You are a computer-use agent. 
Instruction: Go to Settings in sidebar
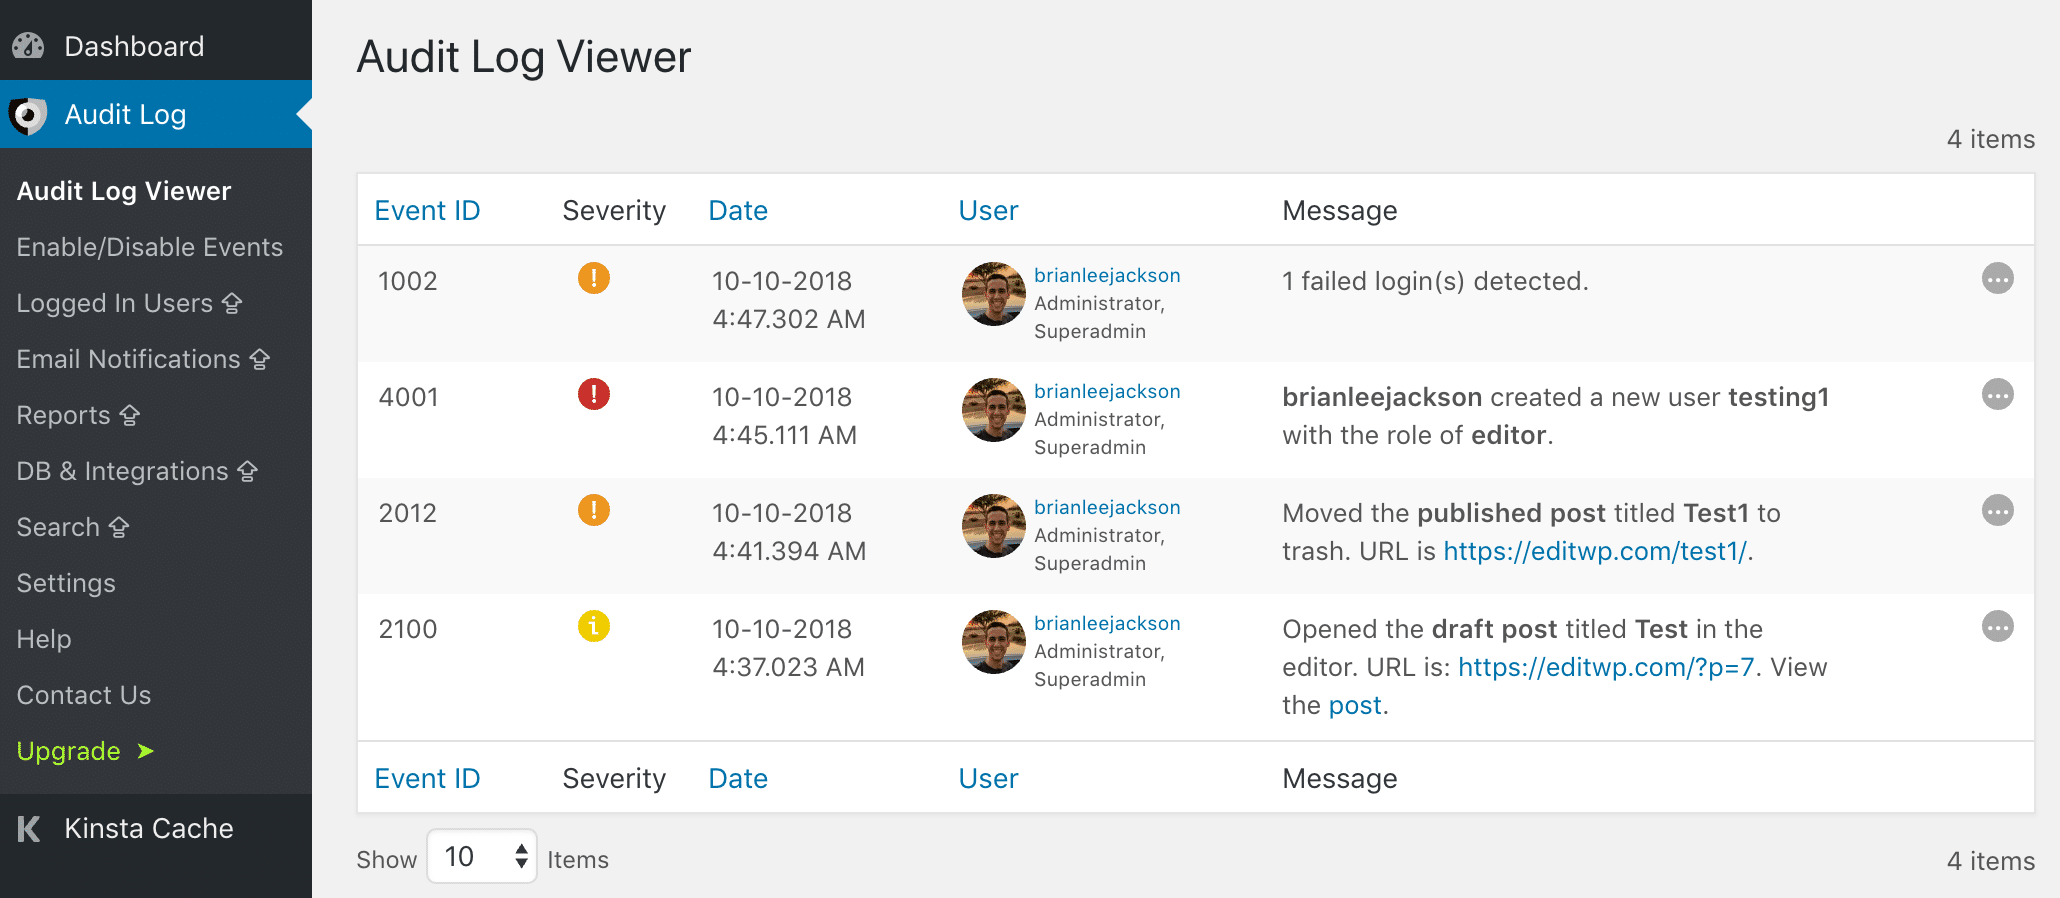click(66, 583)
